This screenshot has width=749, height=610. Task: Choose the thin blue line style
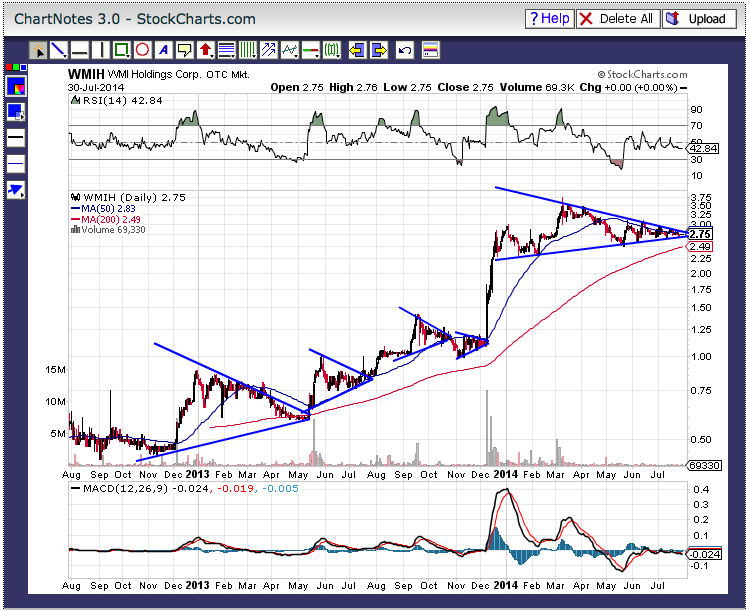(x=16, y=164)
